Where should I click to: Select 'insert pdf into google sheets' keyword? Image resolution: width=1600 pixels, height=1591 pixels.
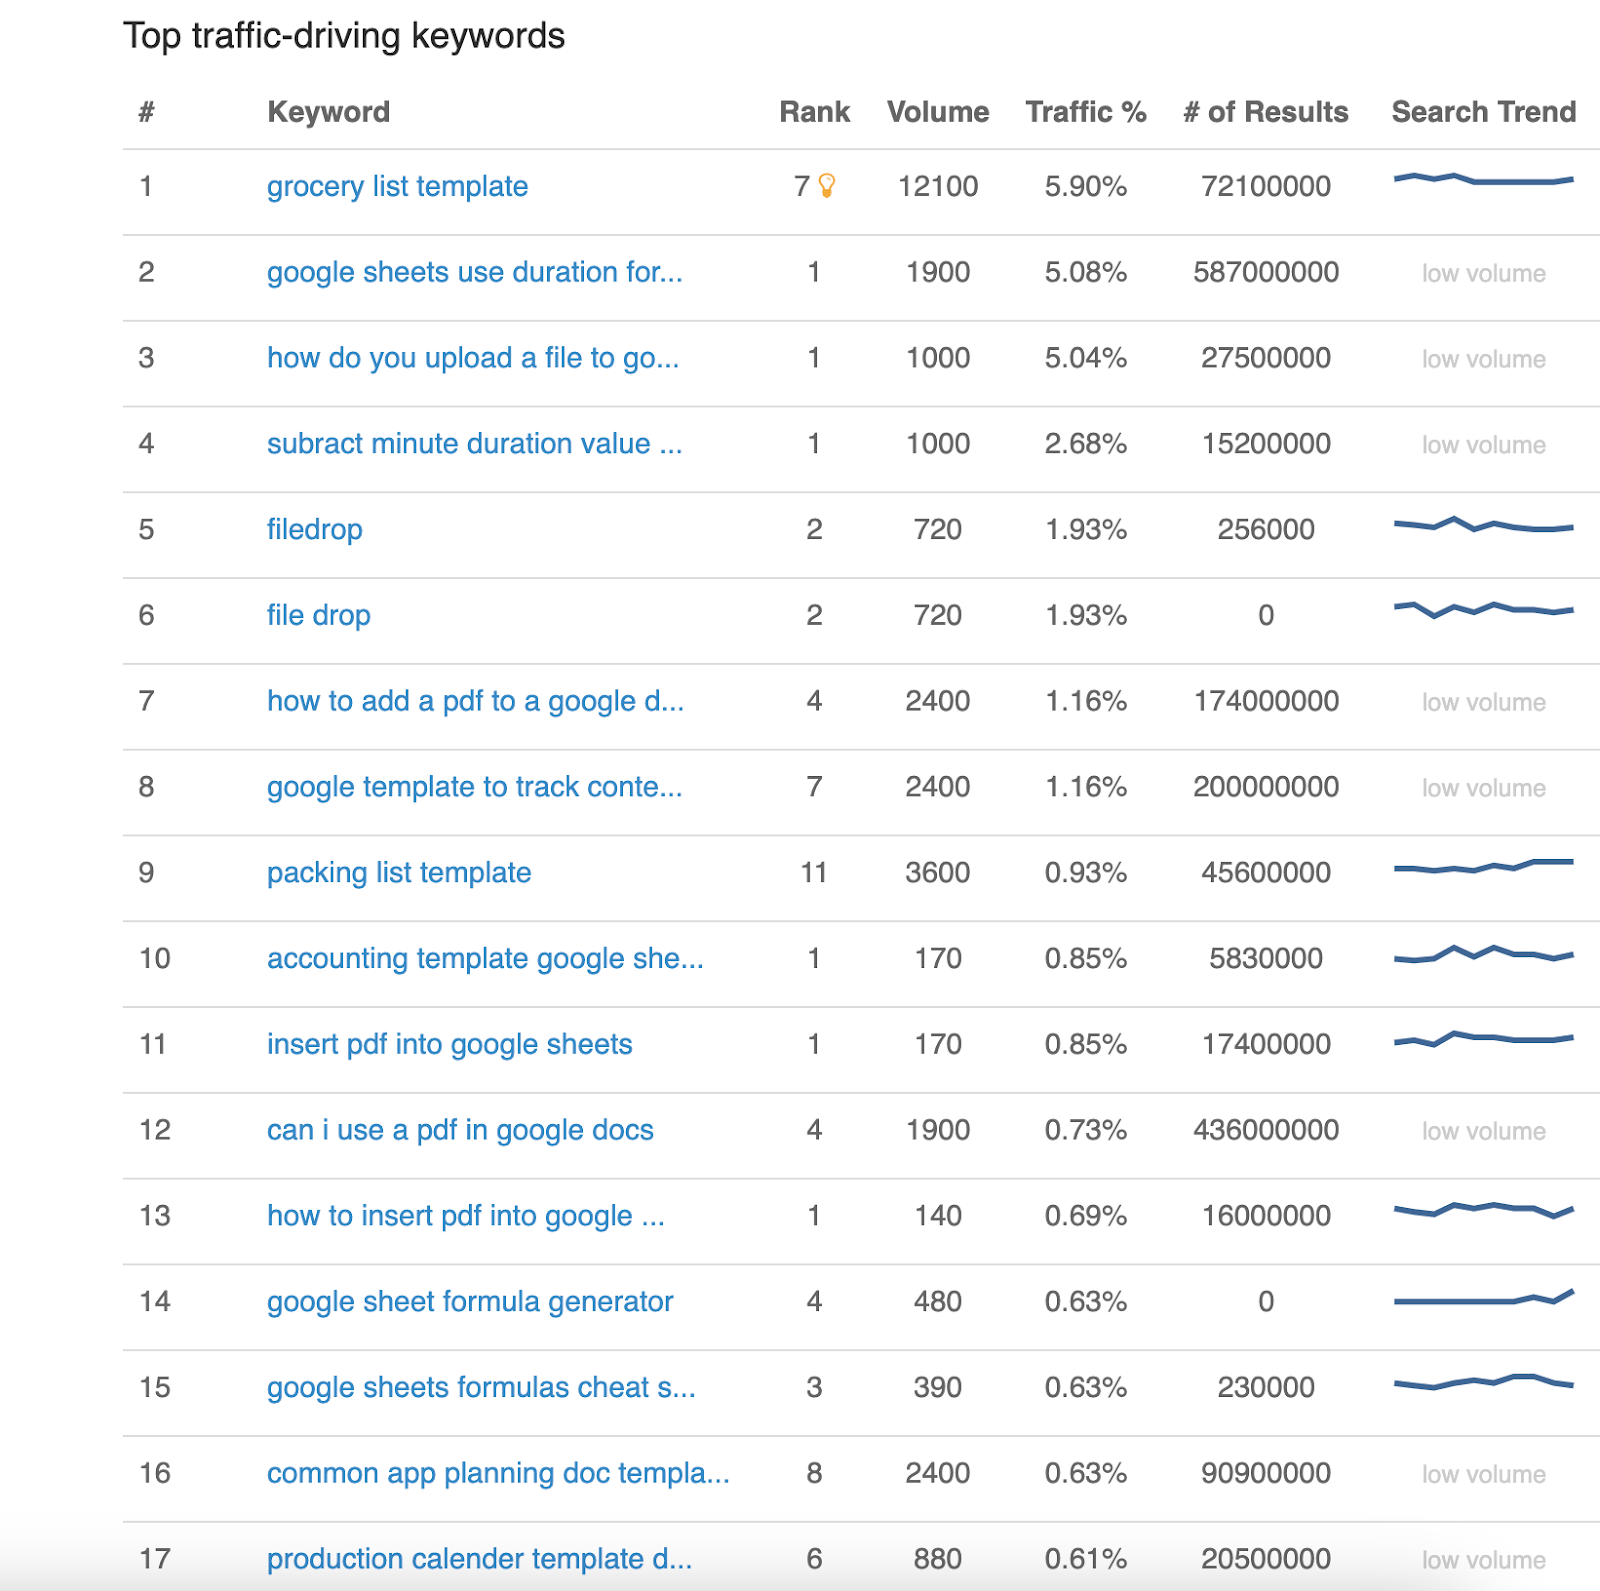pyautogui.click(x=449, y=1045)
